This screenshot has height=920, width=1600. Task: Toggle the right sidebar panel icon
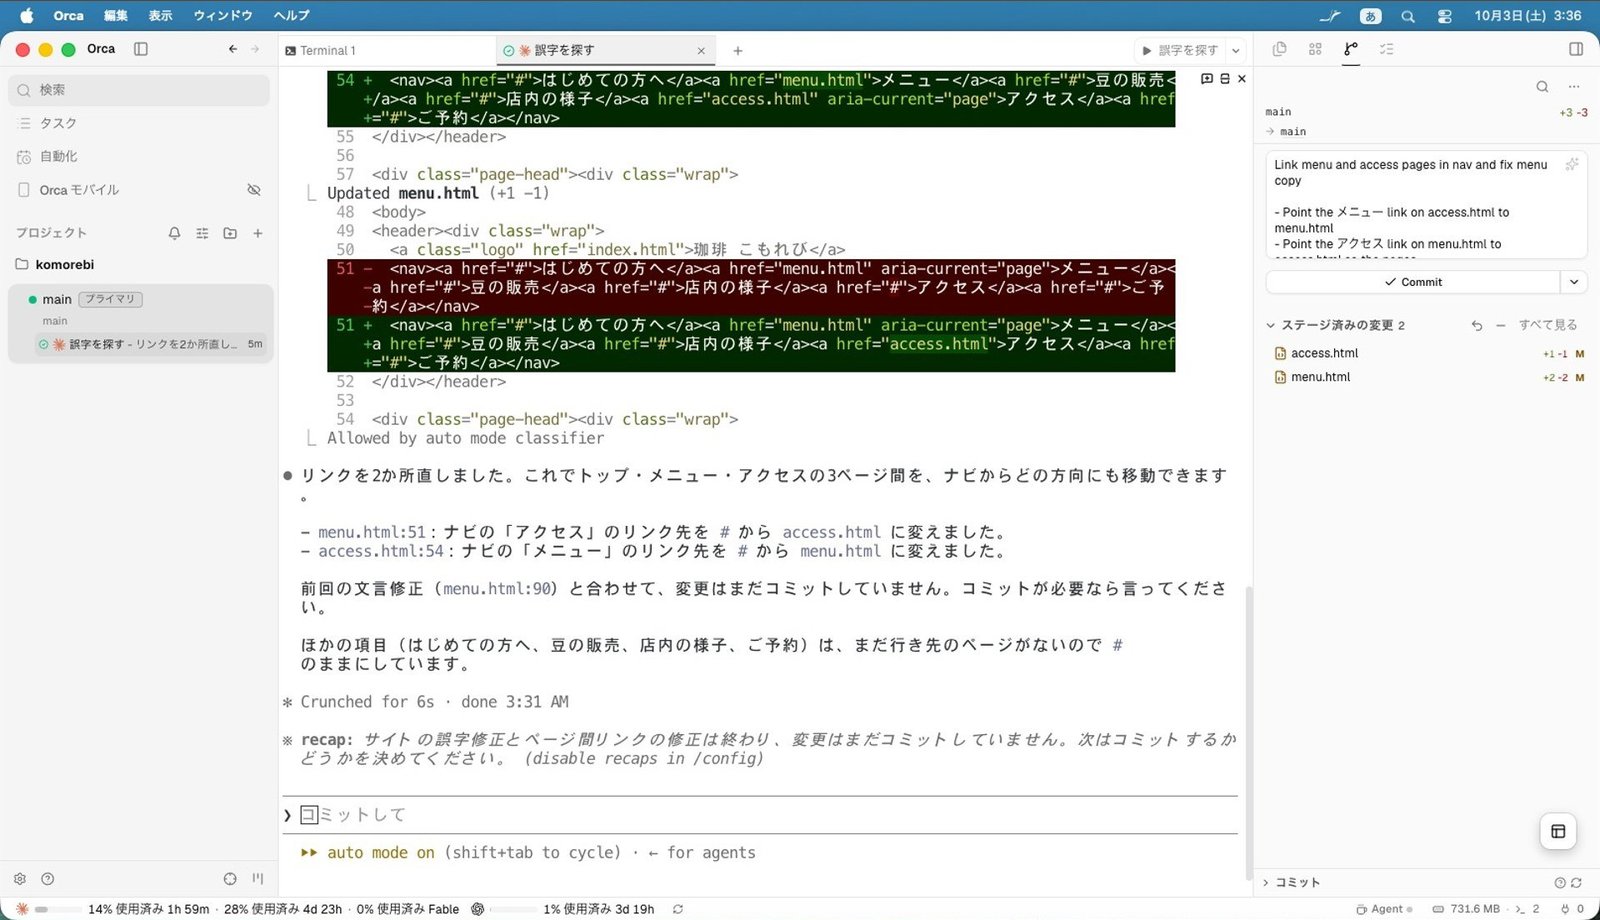click(x=1576, y=49)
